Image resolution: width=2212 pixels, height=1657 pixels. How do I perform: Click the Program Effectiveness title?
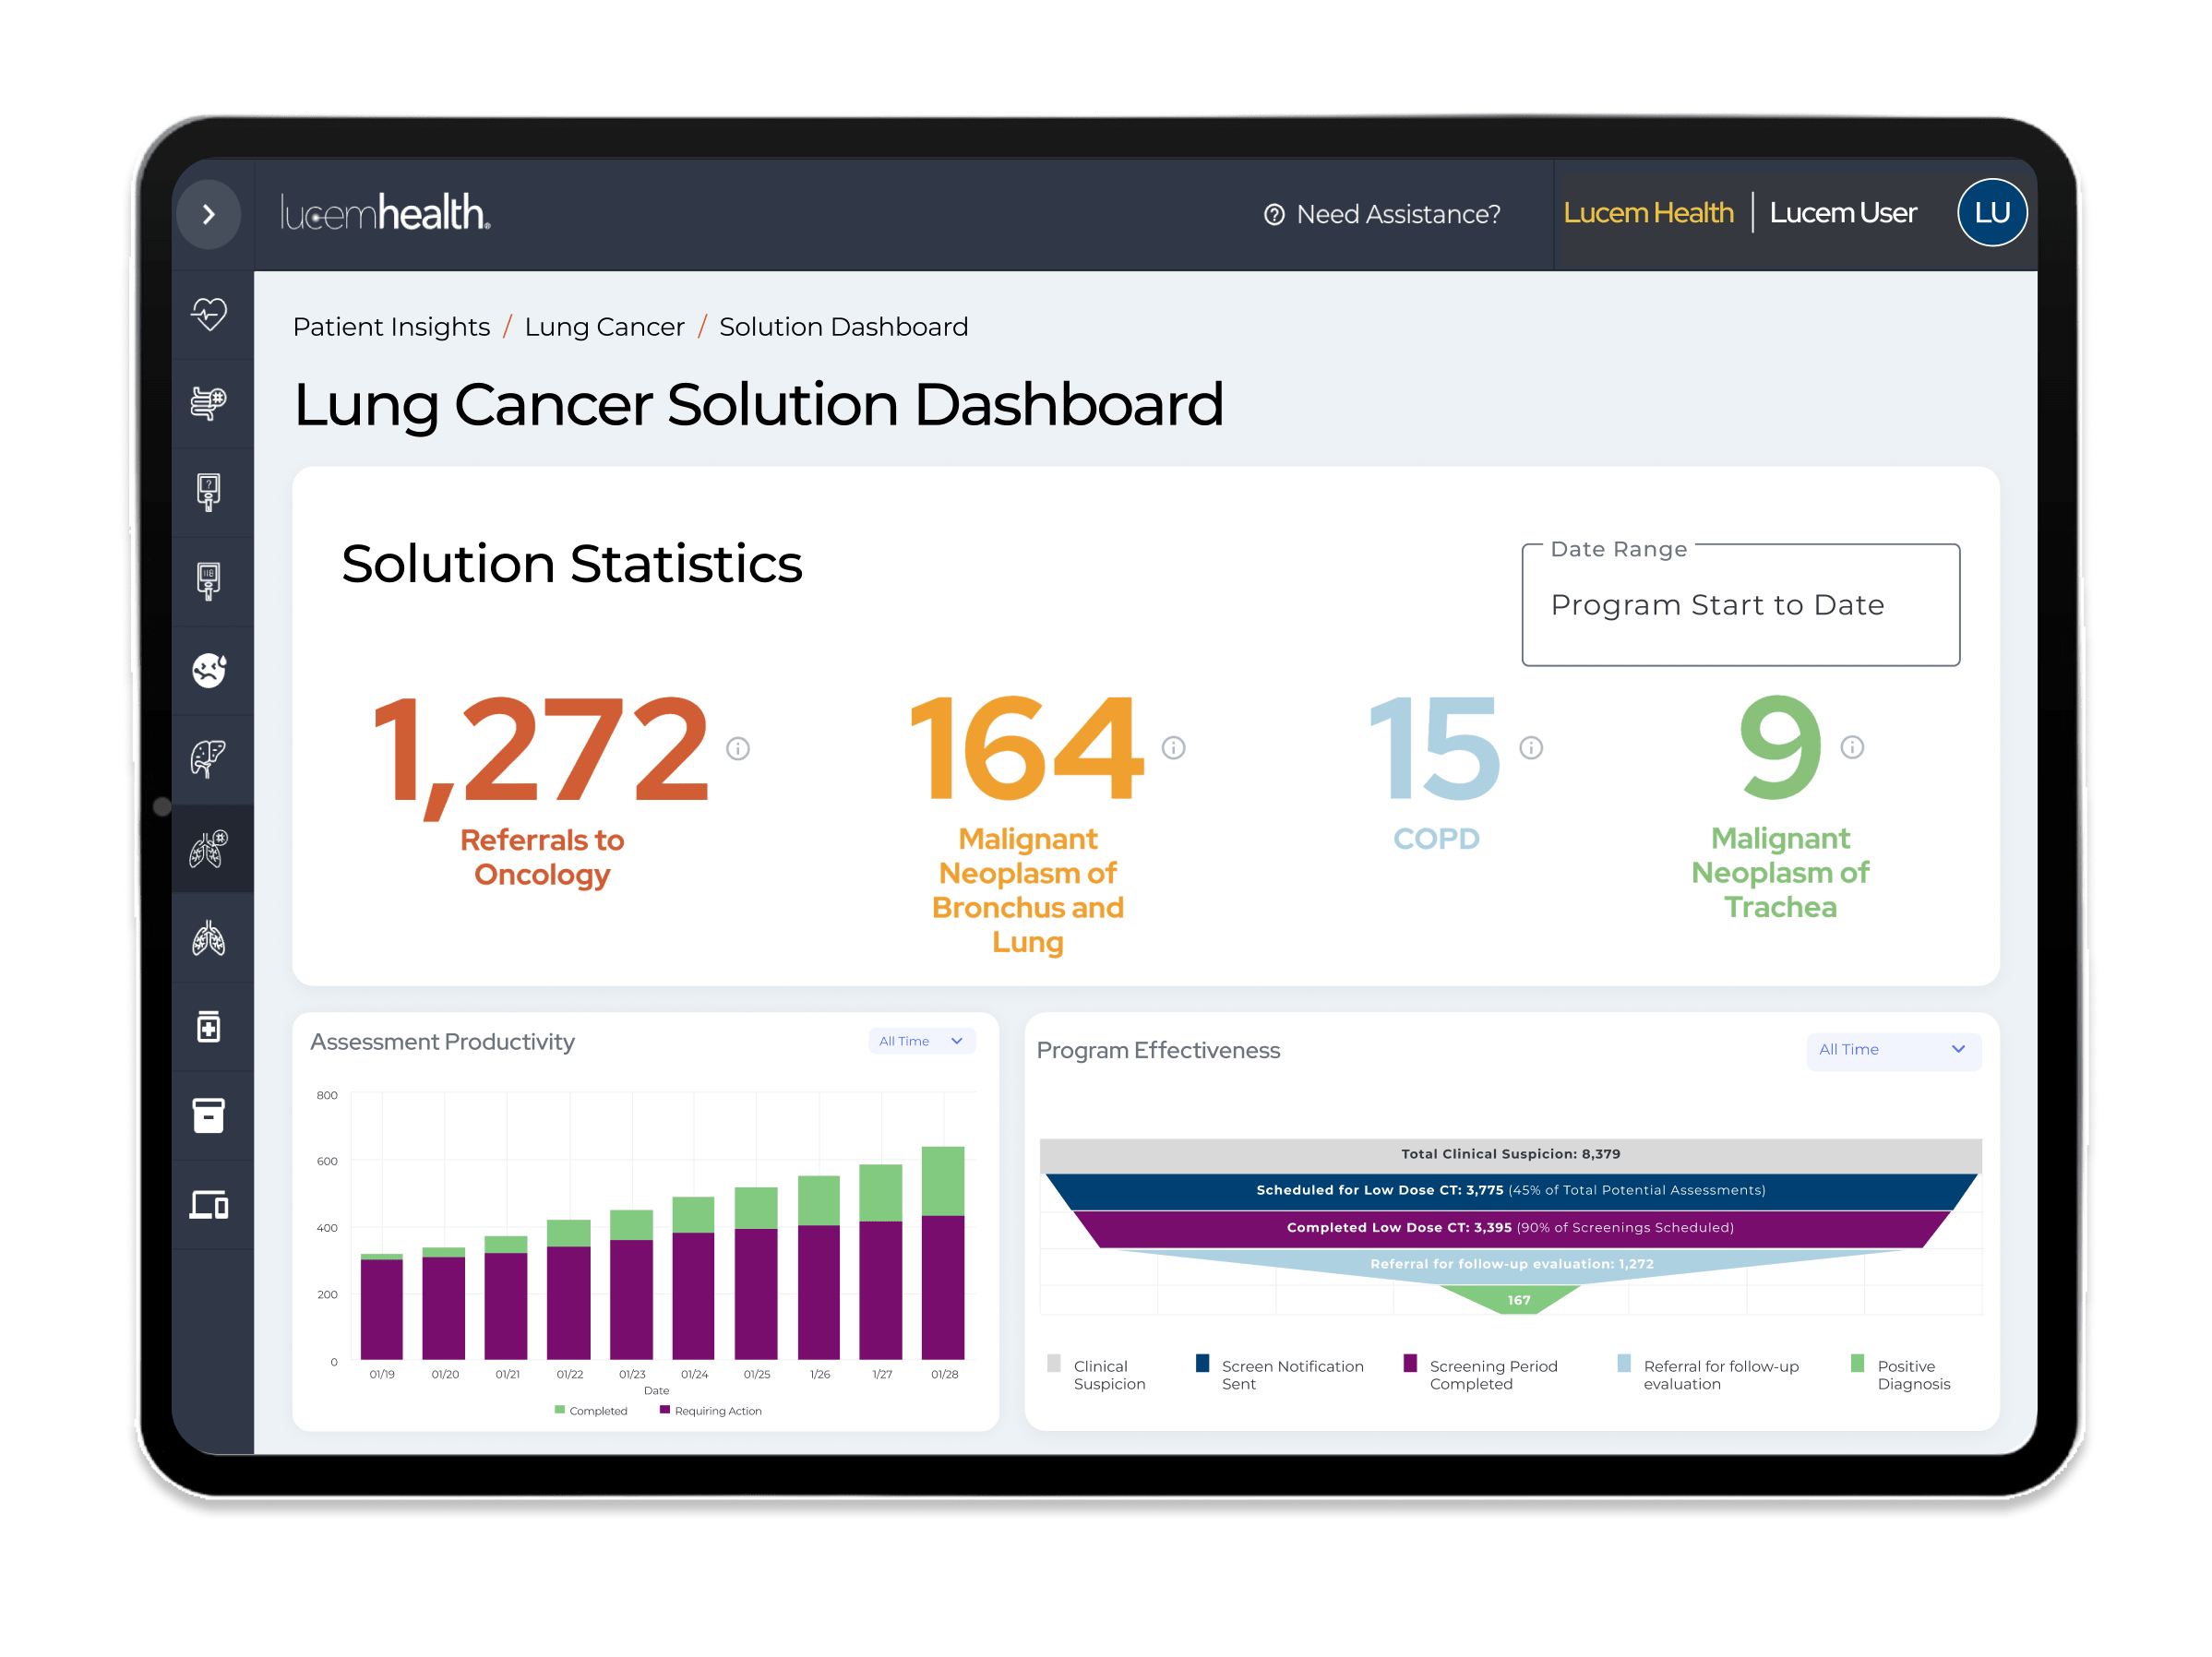[x=1158, y=1051]
